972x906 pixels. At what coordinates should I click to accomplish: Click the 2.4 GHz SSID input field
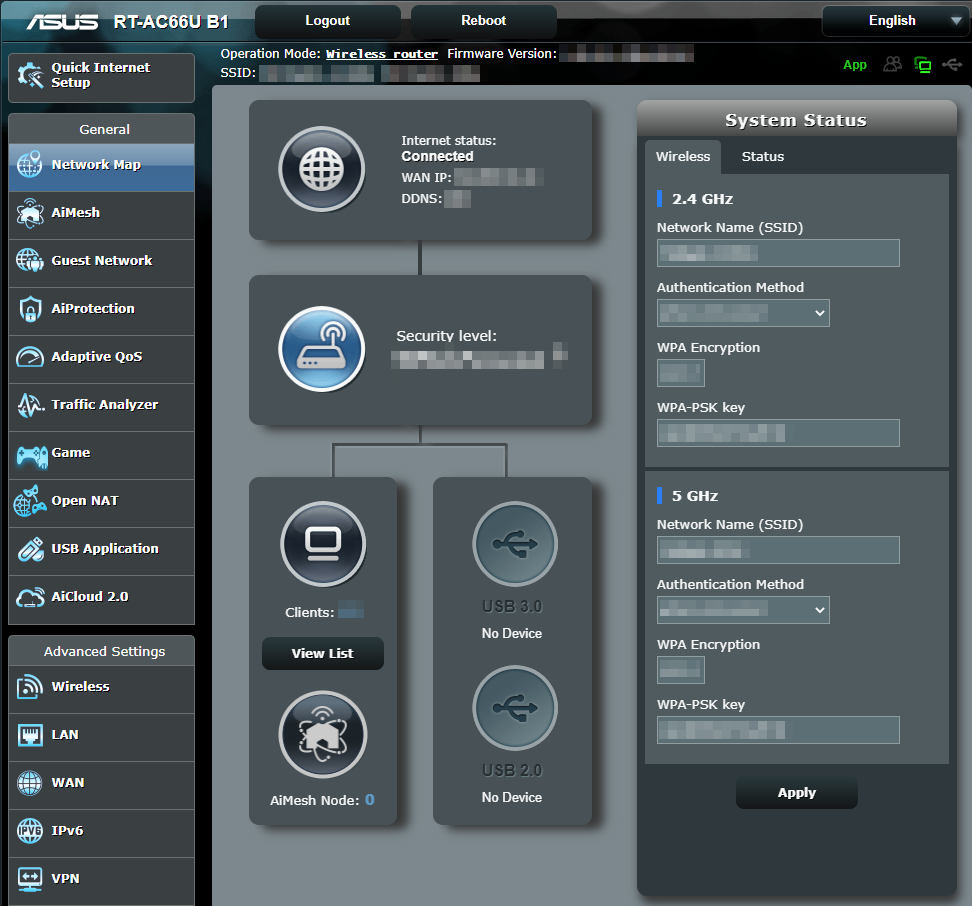coord(778,253)
